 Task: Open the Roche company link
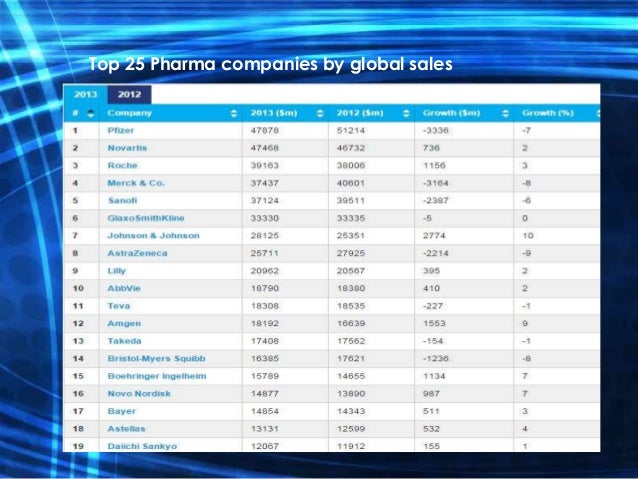pyautogui.click(x=122, y=166)
